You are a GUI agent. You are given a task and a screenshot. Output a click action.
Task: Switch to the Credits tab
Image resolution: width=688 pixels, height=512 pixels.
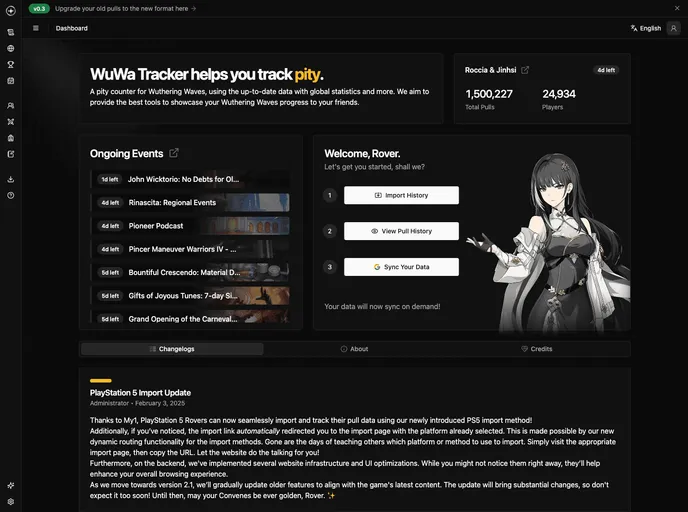pos(537,349)
